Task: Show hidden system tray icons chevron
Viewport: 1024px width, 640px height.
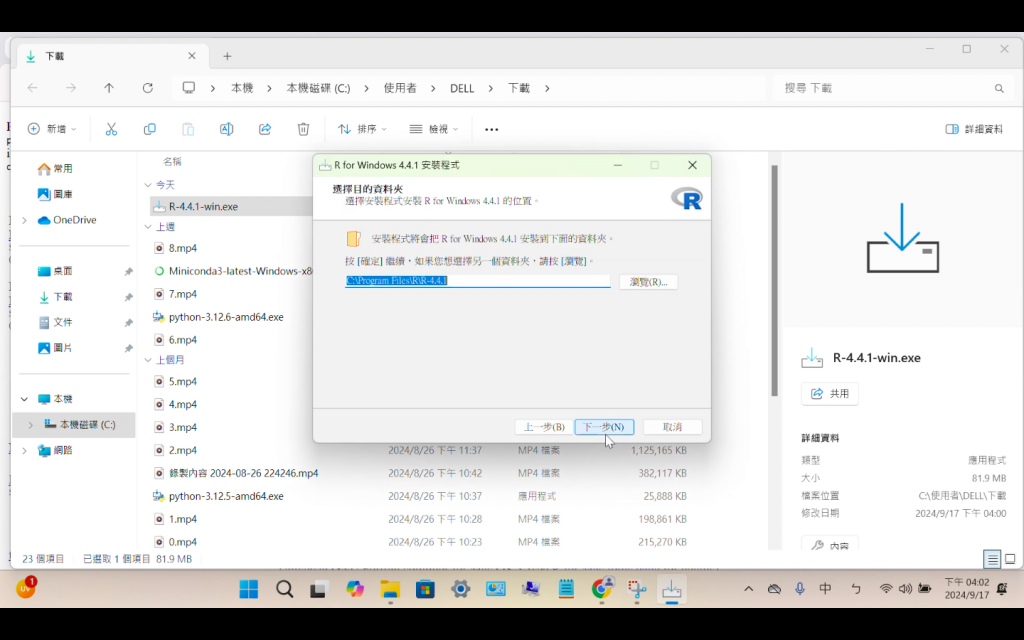Action: coord(748,588)
